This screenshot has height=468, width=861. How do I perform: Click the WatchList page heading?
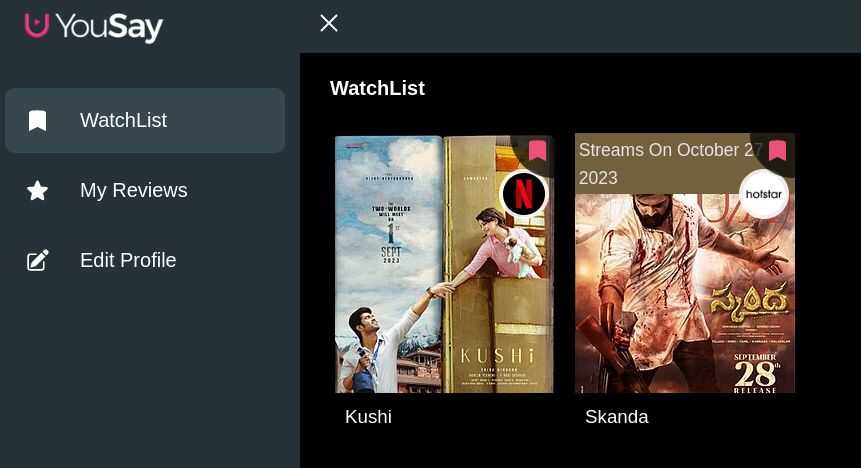[x=377, y=88]
